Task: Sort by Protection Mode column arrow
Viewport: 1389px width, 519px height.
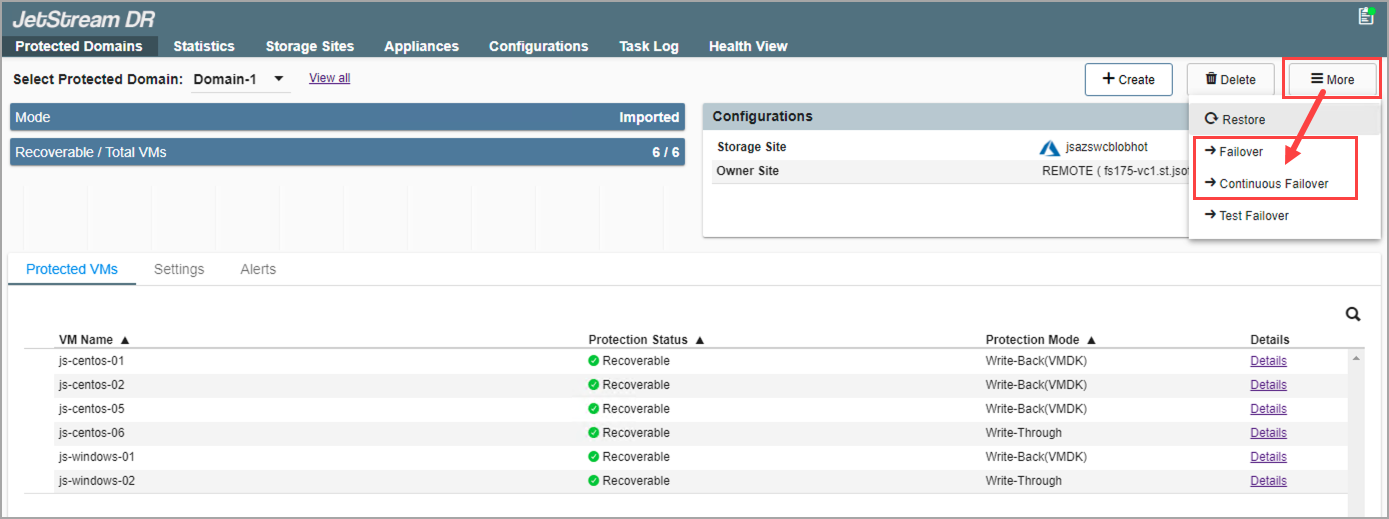Action: click(x=1091, y=340)
